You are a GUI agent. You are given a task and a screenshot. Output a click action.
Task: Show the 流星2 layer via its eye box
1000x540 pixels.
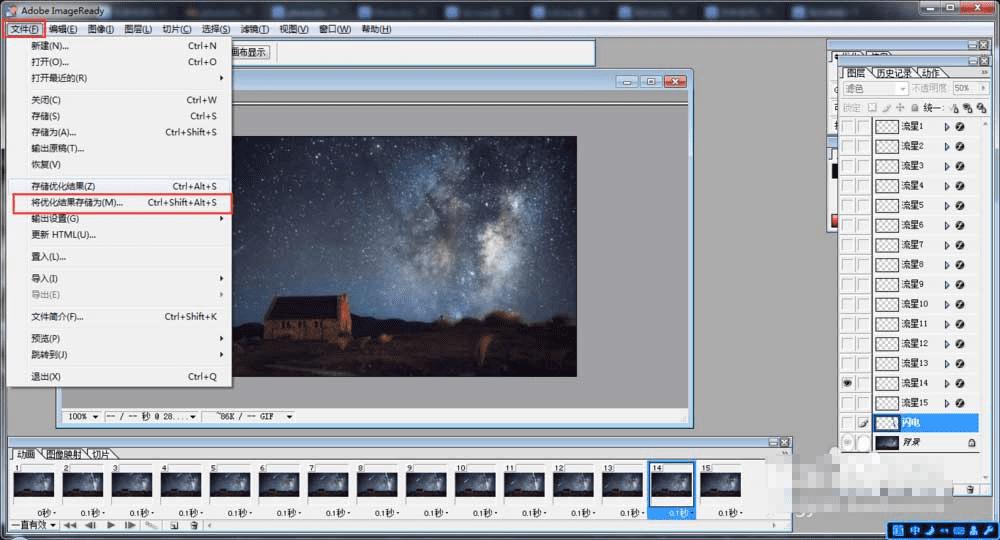pyautogui.click(x=848, y=147)
